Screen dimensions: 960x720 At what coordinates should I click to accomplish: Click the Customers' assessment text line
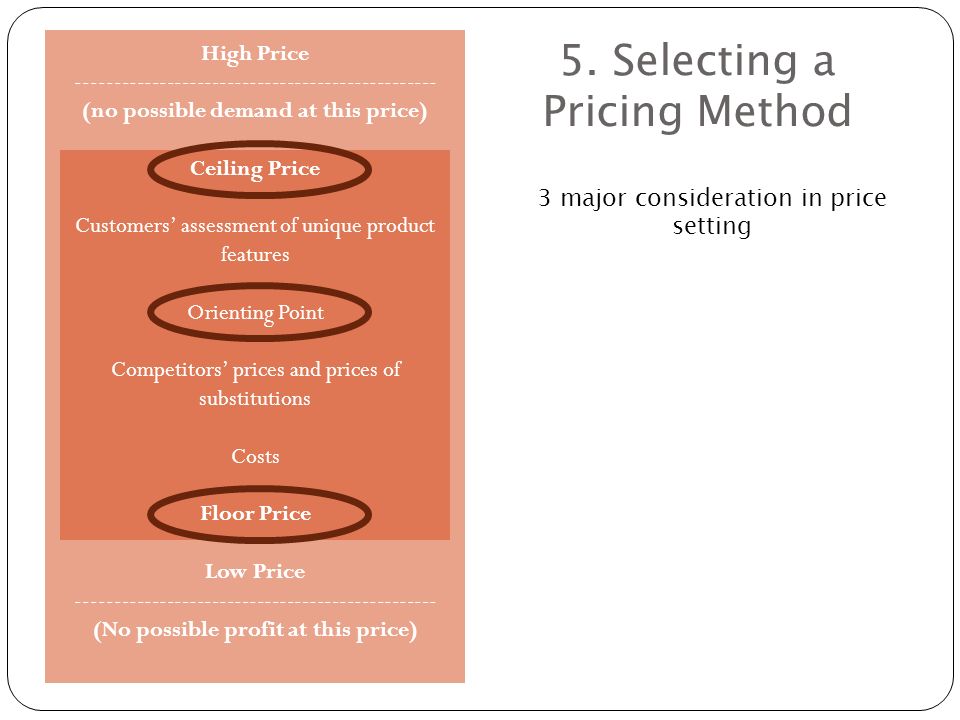(x=255, y=226)
